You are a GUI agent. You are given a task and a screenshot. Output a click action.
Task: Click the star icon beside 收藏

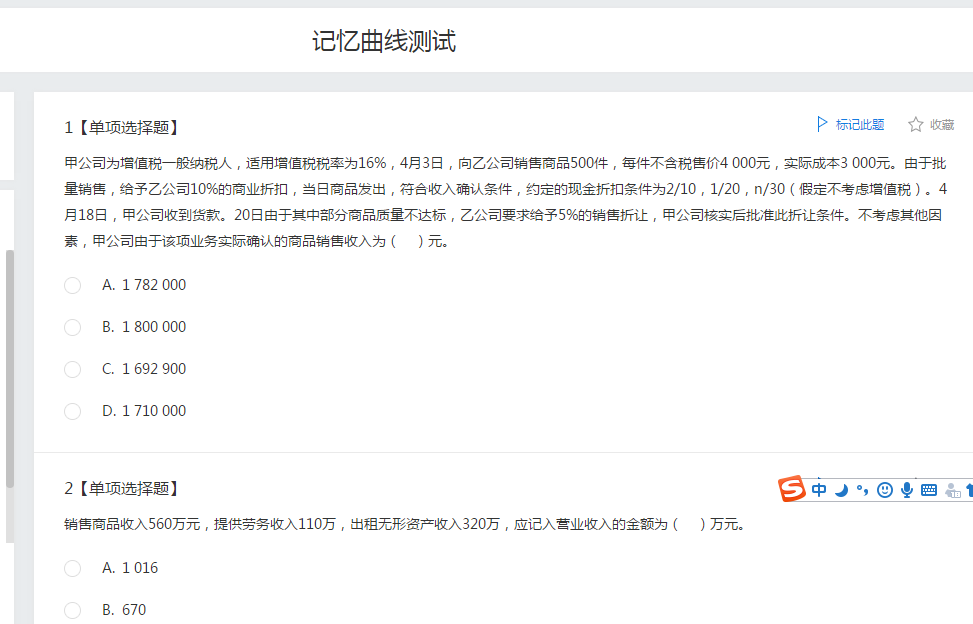coord(914,124)
